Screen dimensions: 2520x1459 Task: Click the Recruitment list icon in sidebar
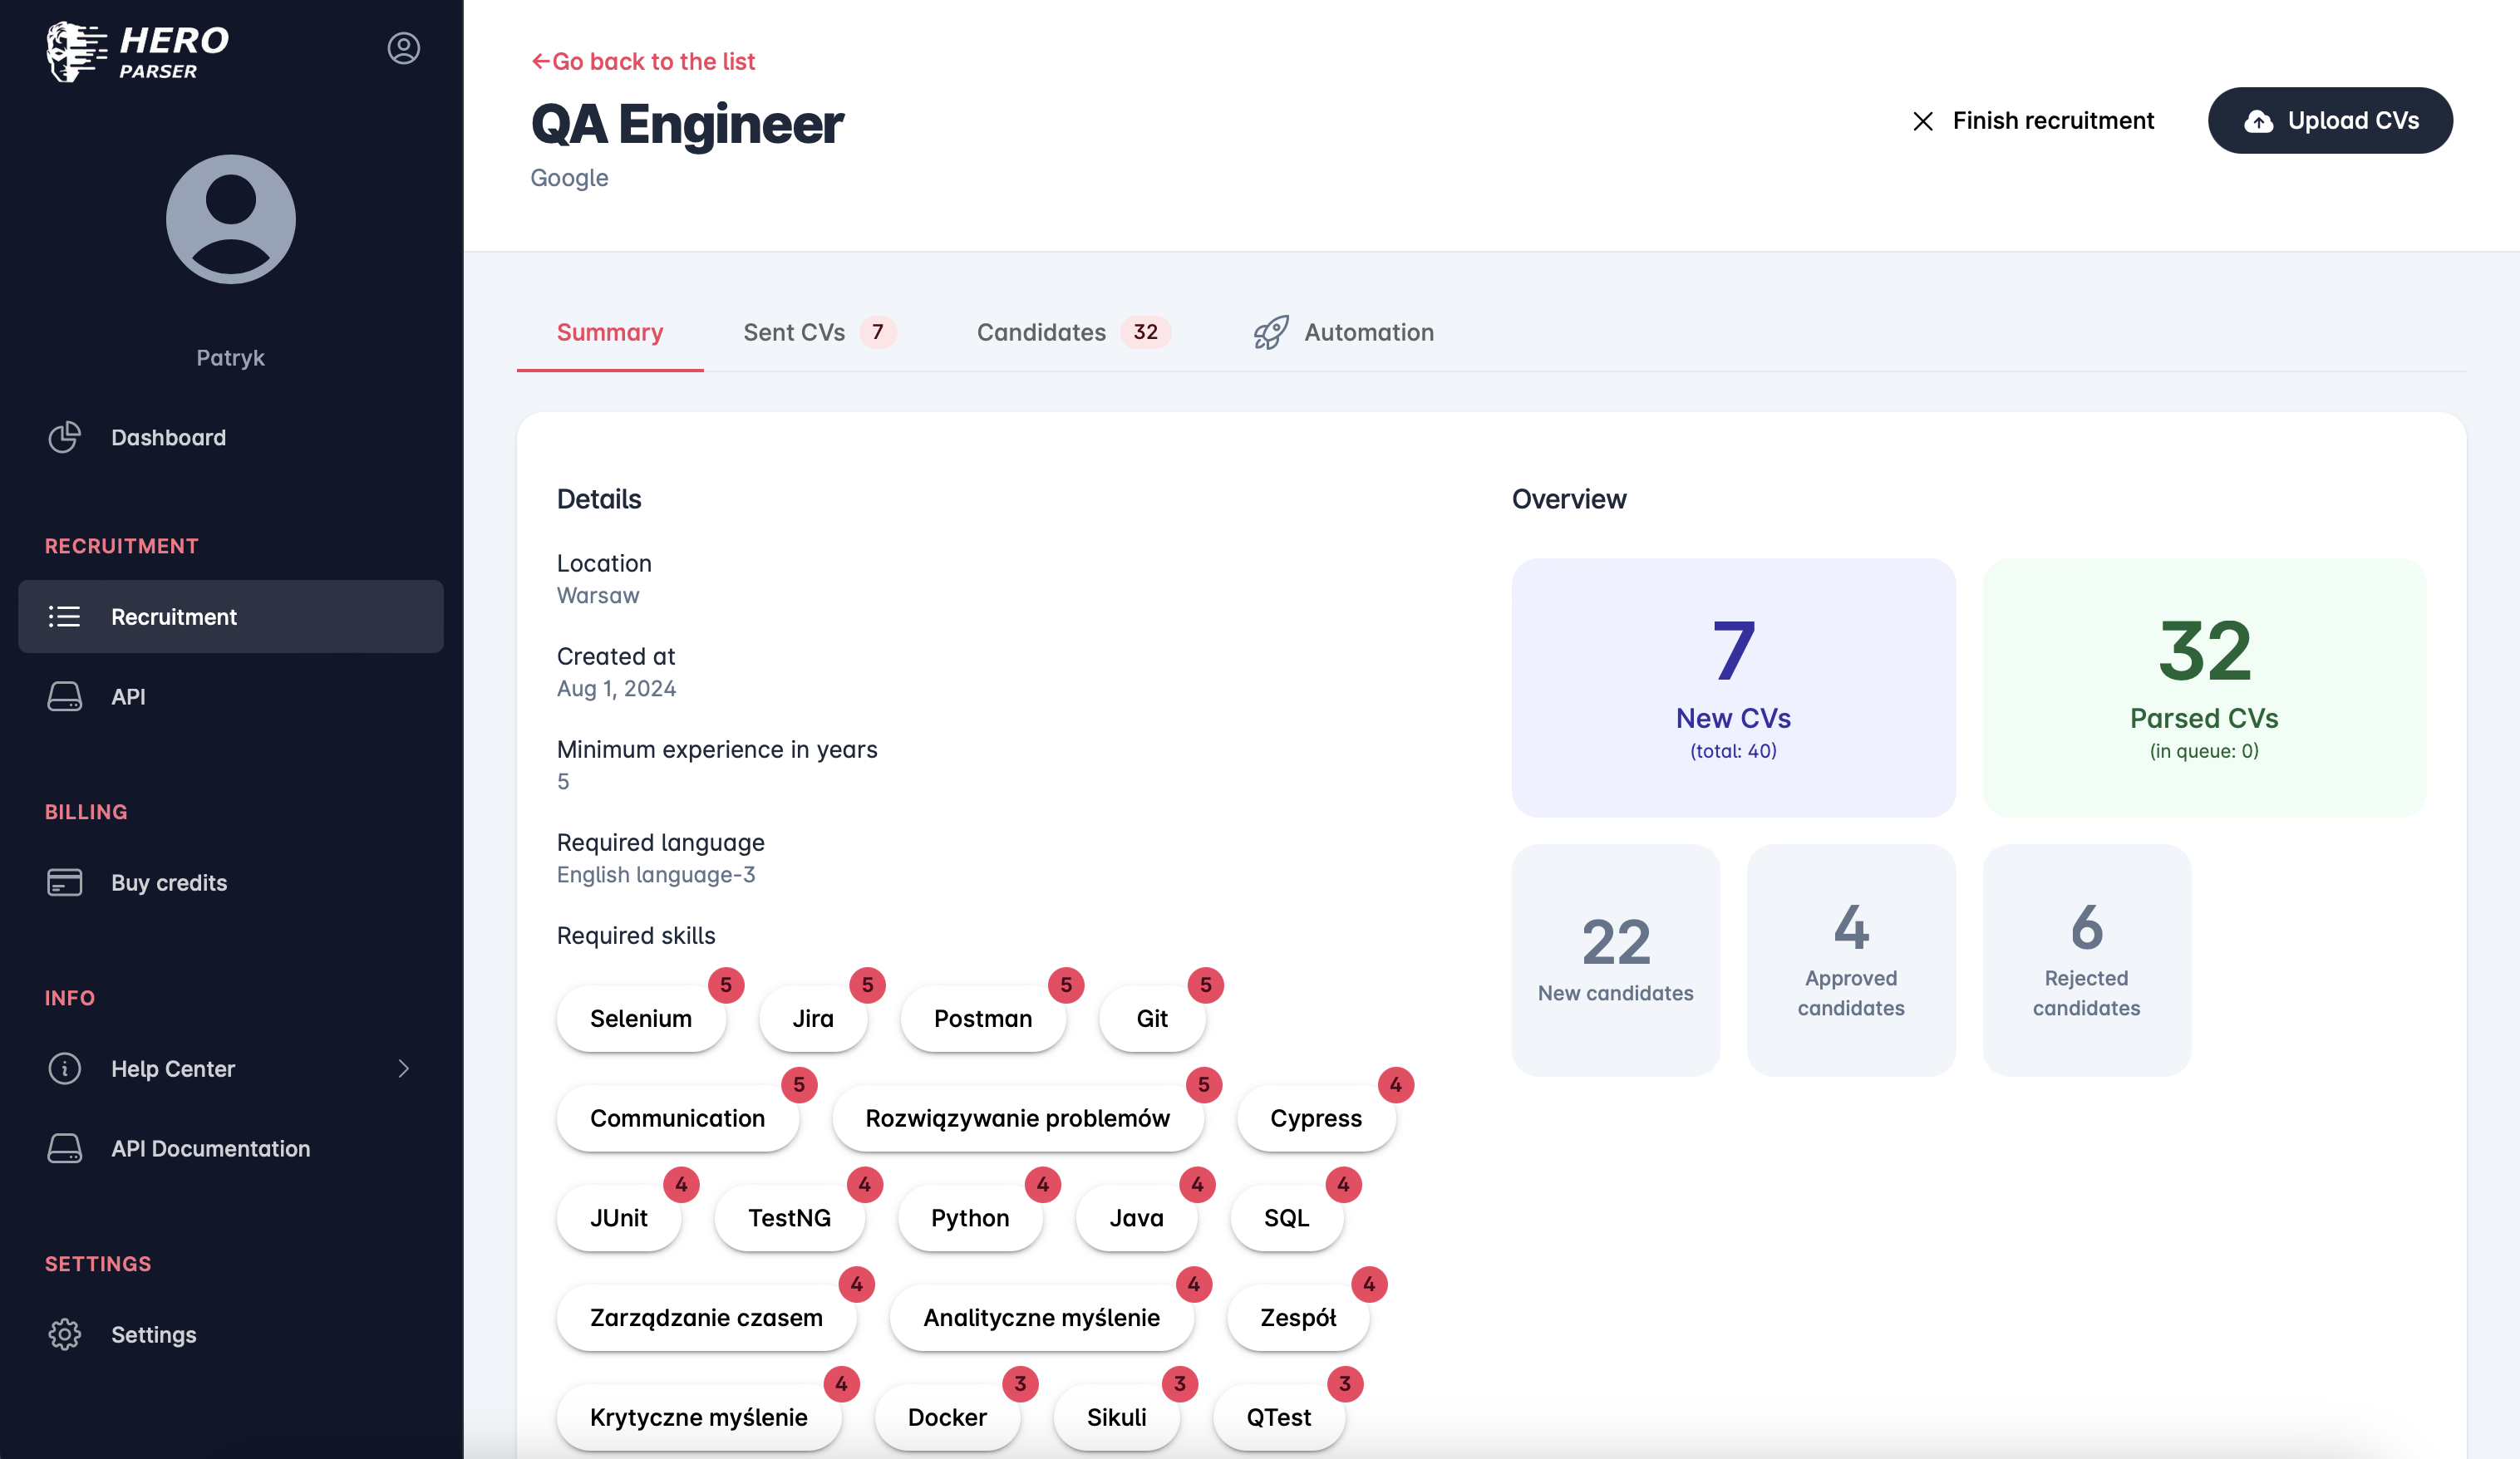(x=65, y=616)
